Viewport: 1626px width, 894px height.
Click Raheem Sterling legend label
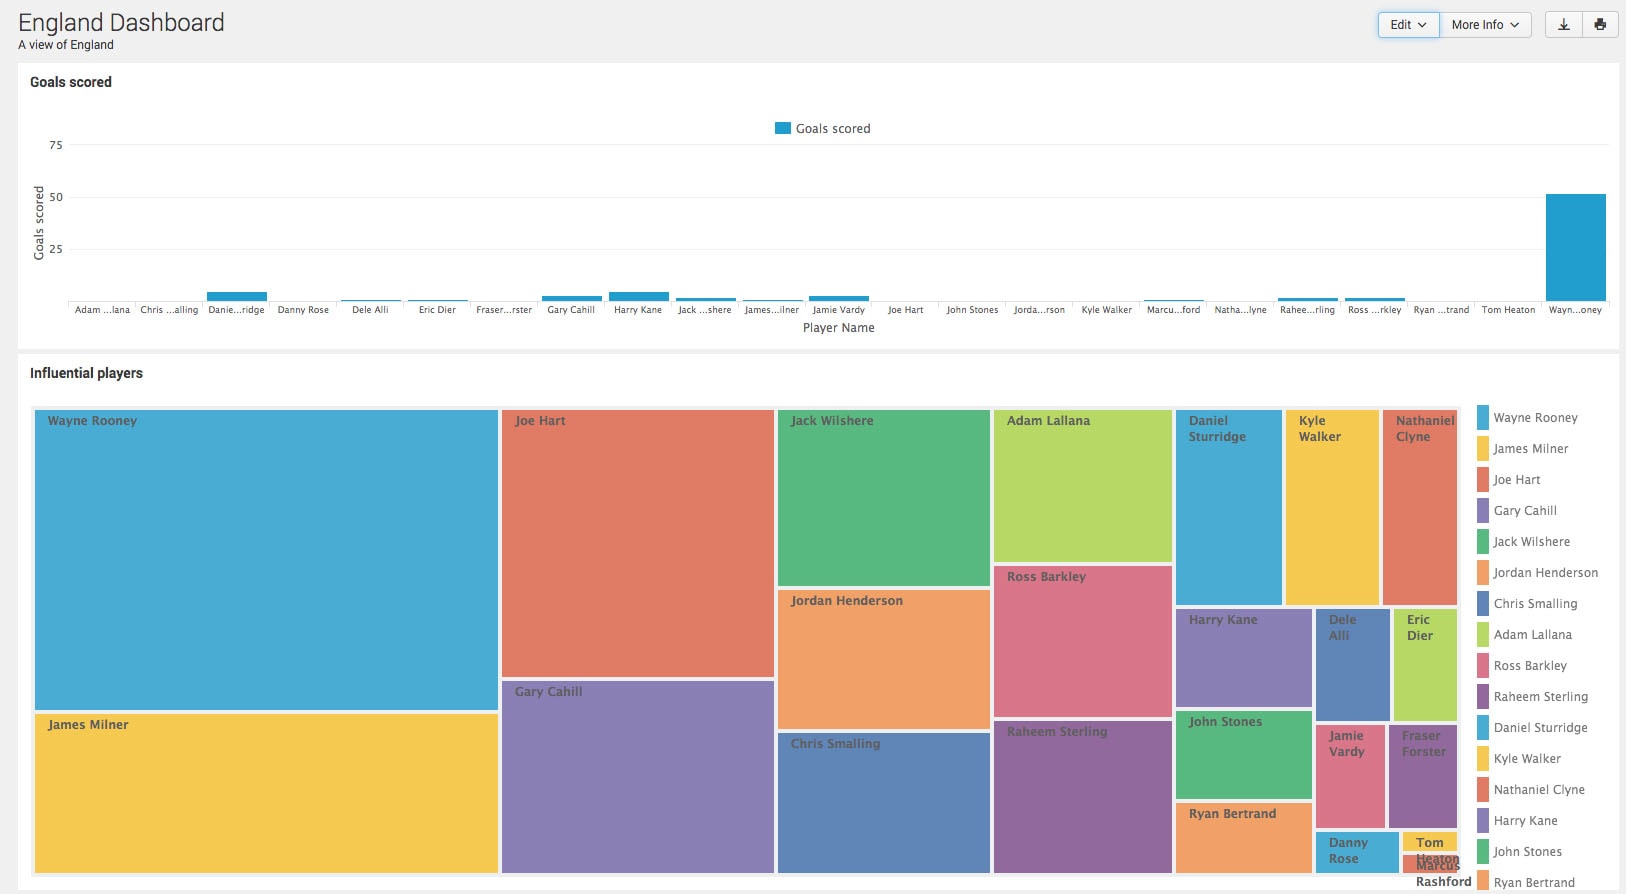coord(1541,697)
